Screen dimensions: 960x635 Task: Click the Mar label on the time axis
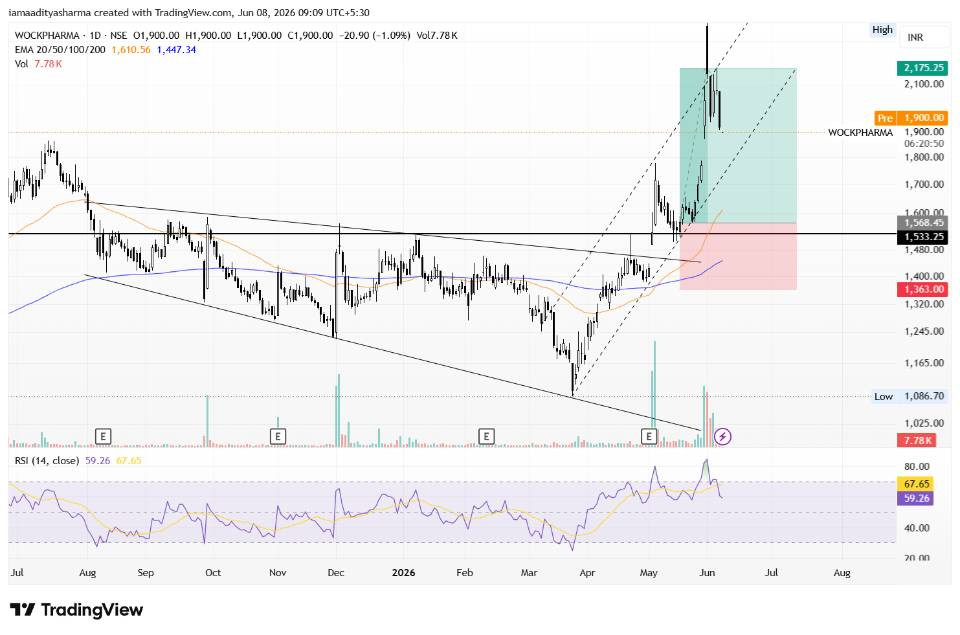click(x=529, y=573)
